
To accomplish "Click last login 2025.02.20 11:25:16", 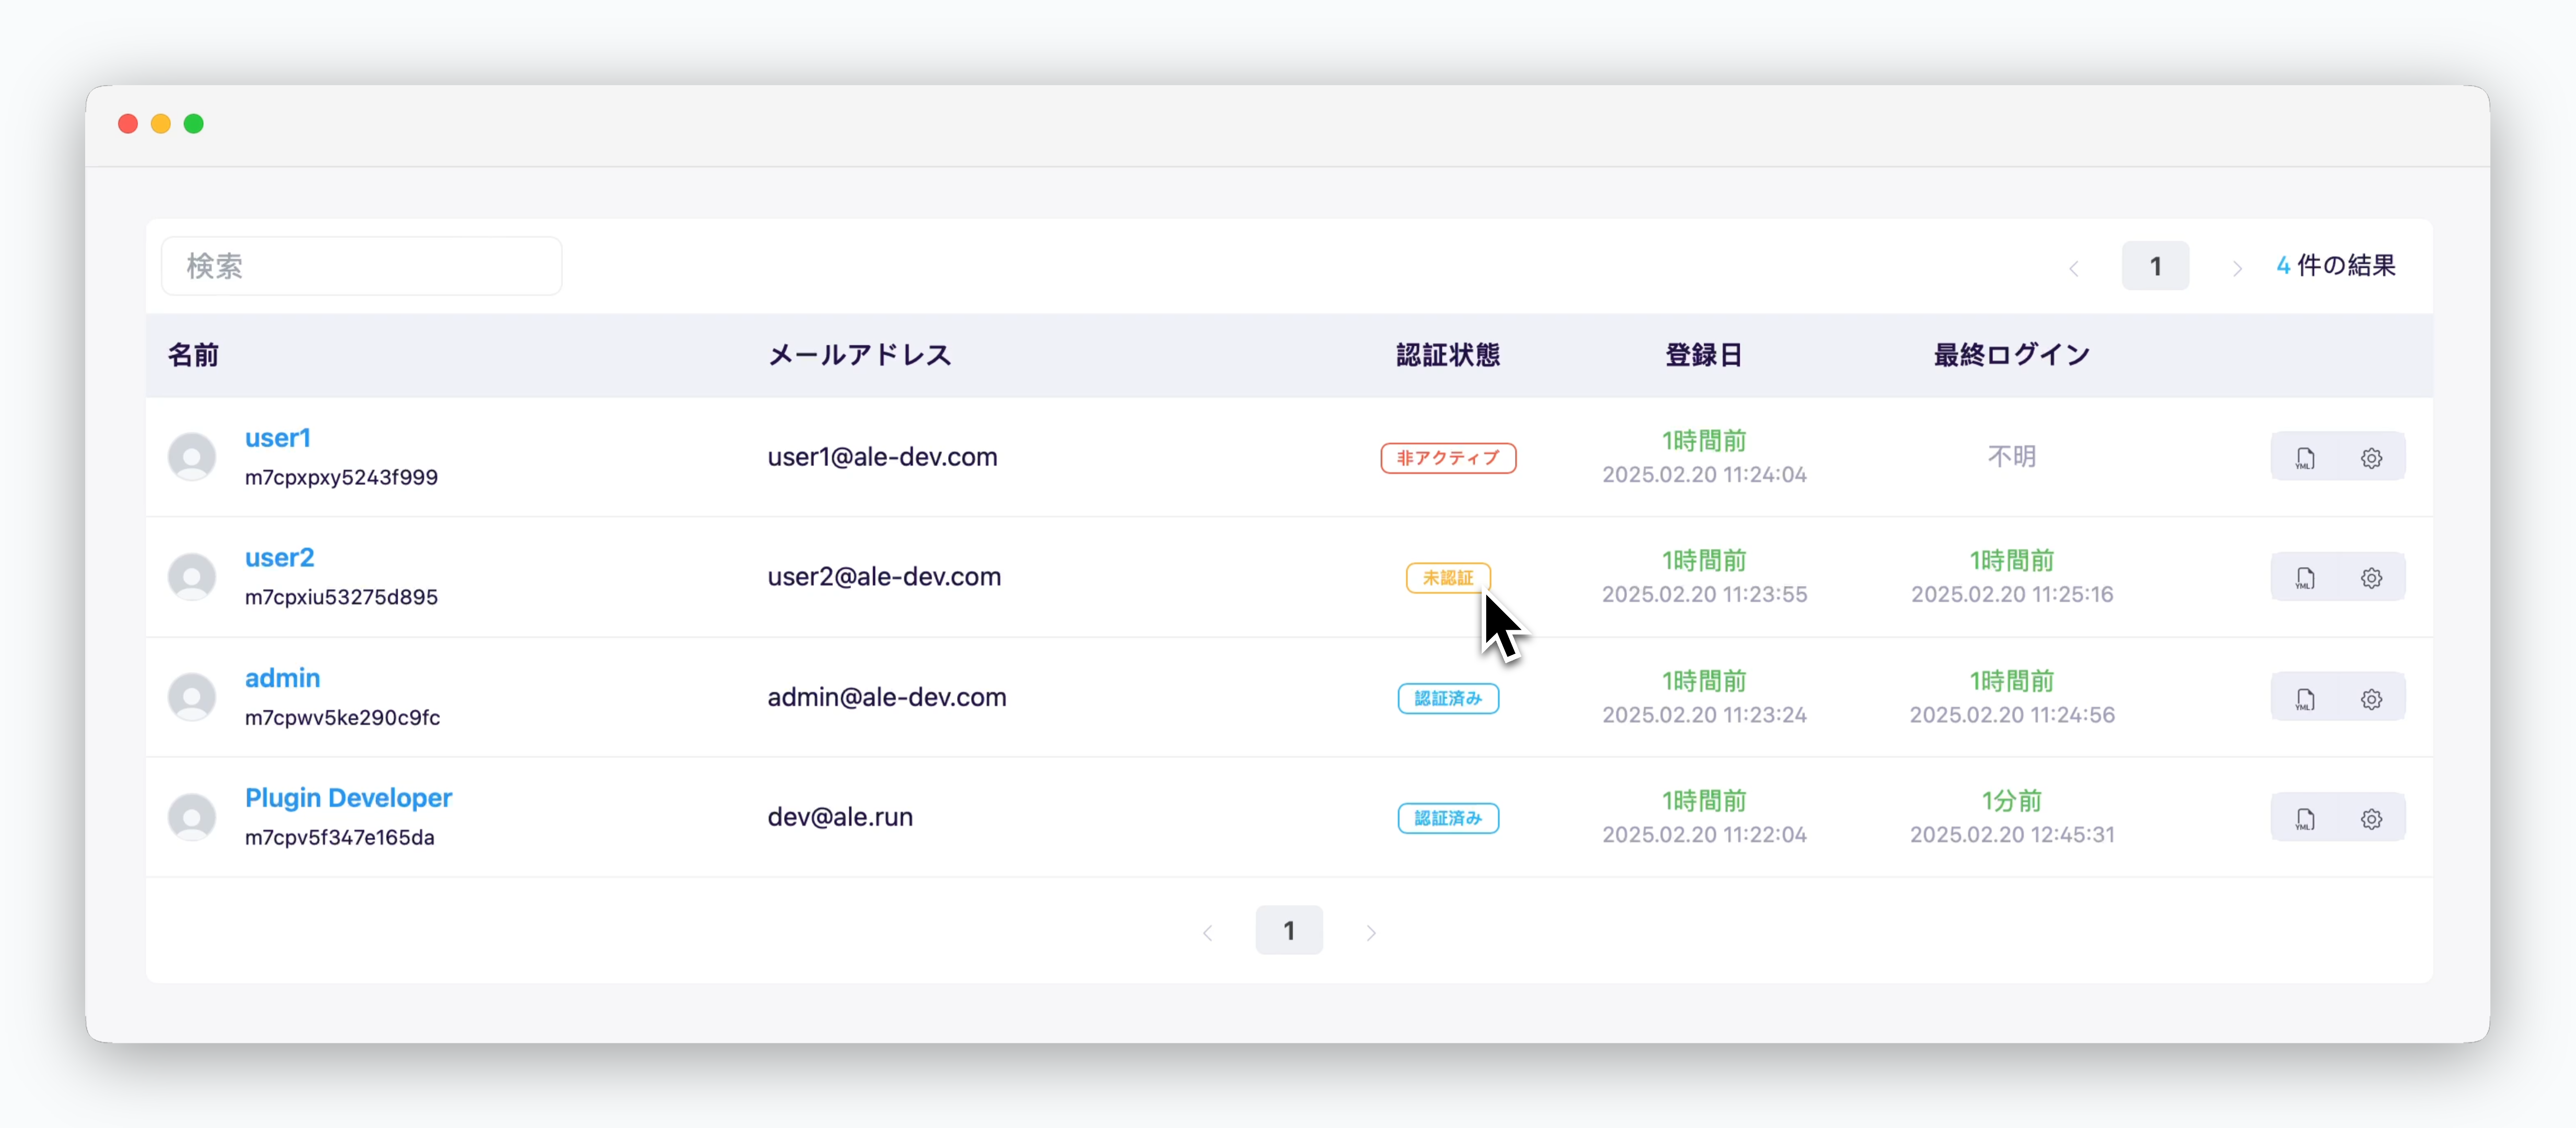I will [2012, 595].
